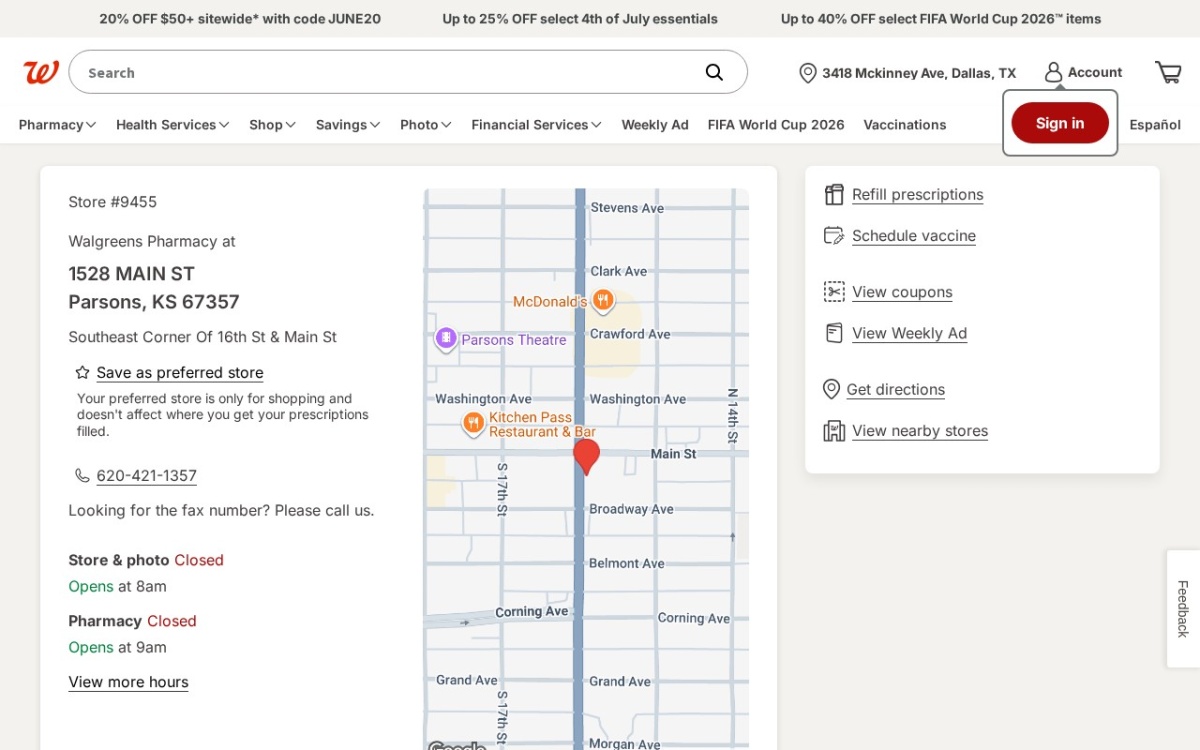
Task: Click the Main St label on the map
Action: click(673, 454)
